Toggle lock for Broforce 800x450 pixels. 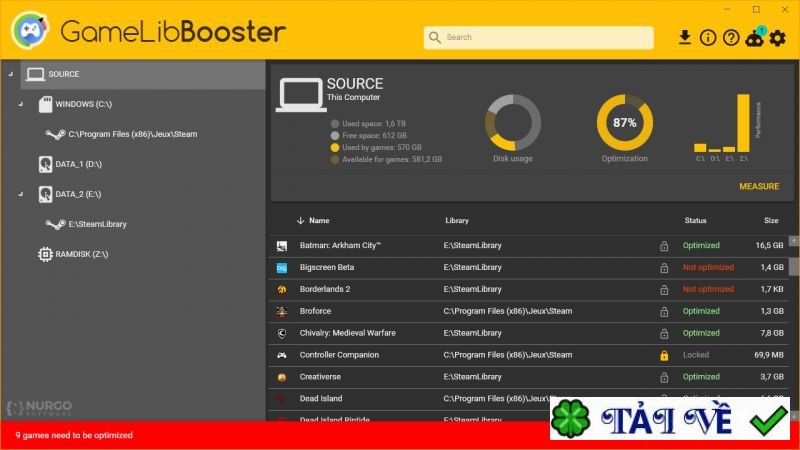(x=664, y=312)
